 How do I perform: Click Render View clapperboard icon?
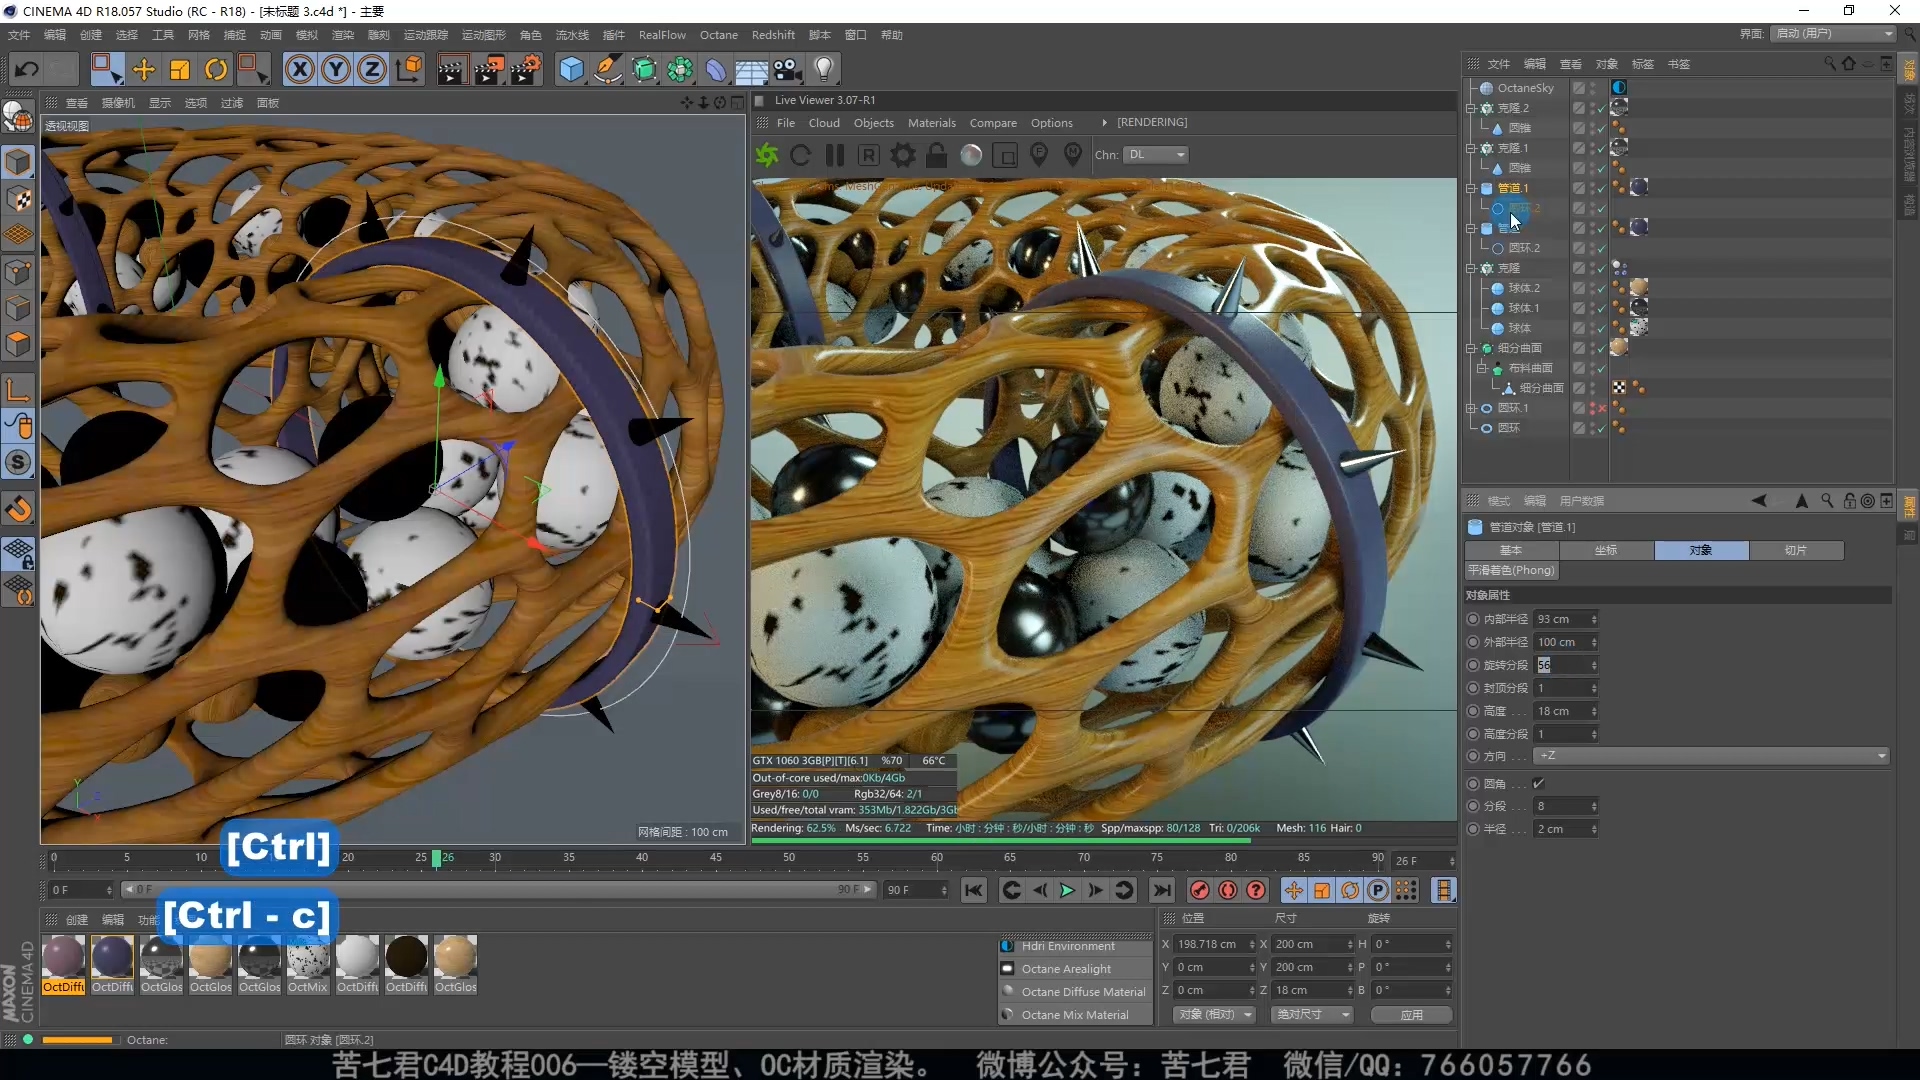tap(451, 69)
